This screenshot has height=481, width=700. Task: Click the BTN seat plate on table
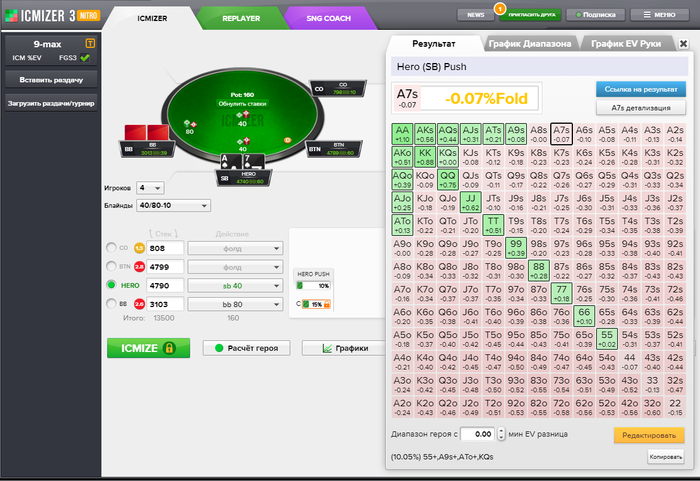tap(334, 149)
